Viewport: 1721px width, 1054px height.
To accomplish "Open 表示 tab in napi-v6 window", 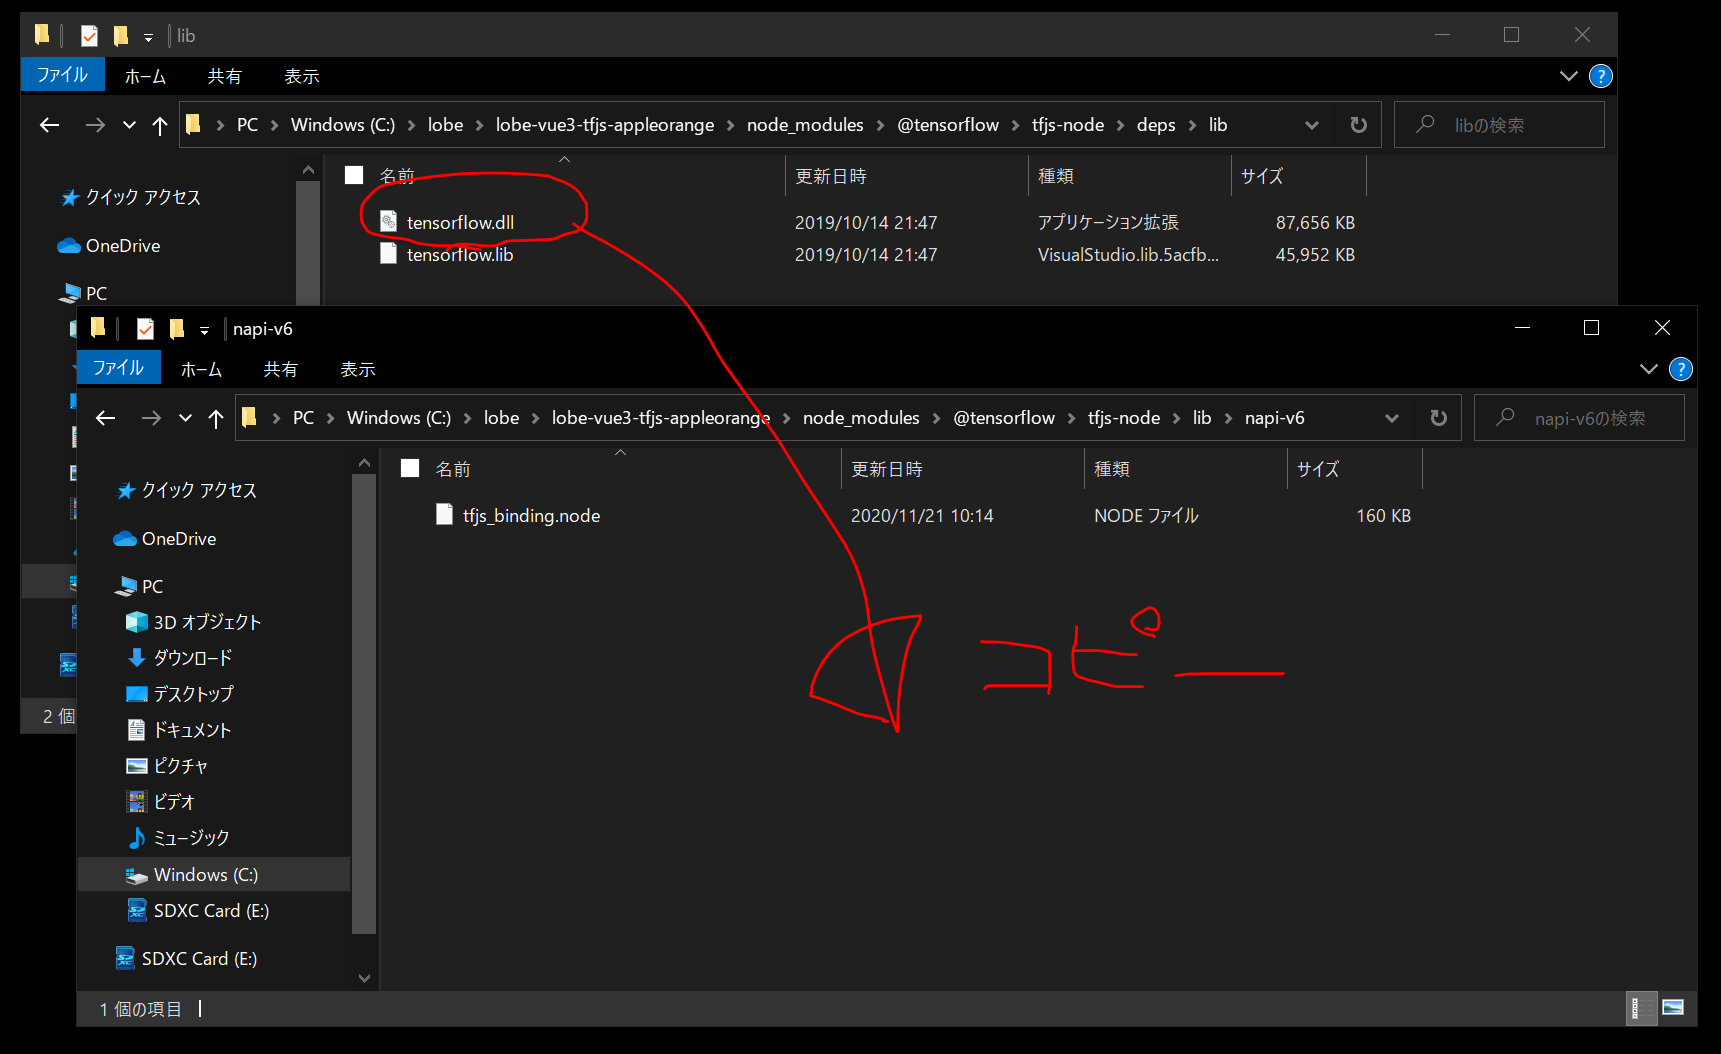I will click(x=357, y=369).
